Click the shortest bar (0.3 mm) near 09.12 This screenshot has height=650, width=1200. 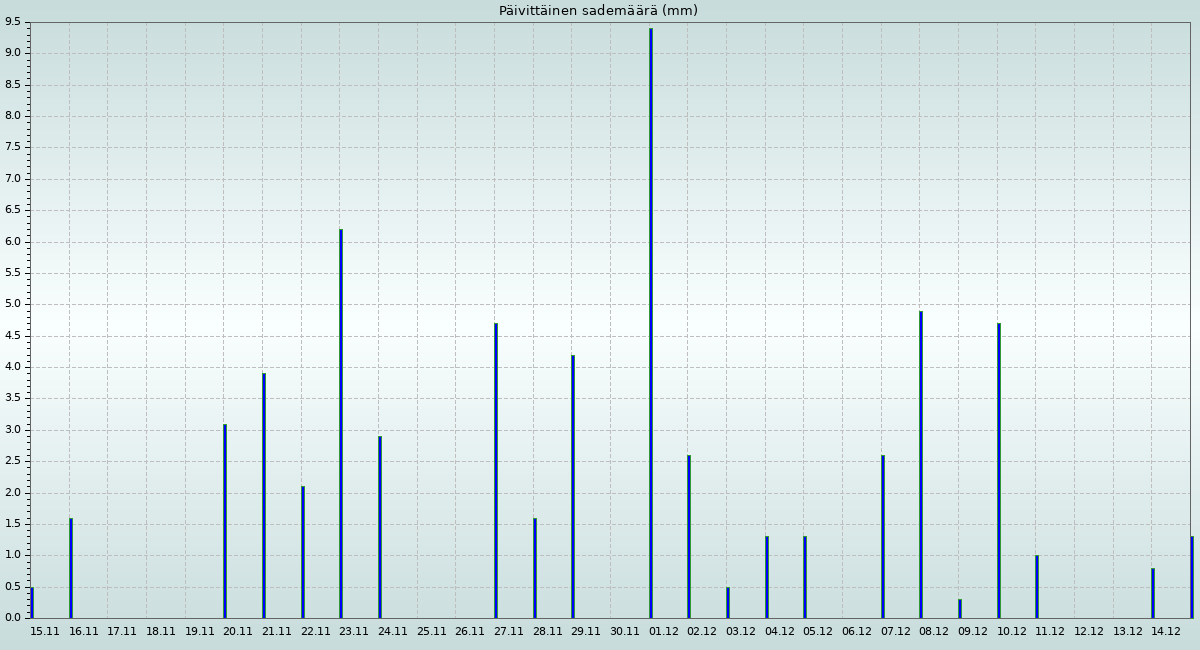click(960, 609)
